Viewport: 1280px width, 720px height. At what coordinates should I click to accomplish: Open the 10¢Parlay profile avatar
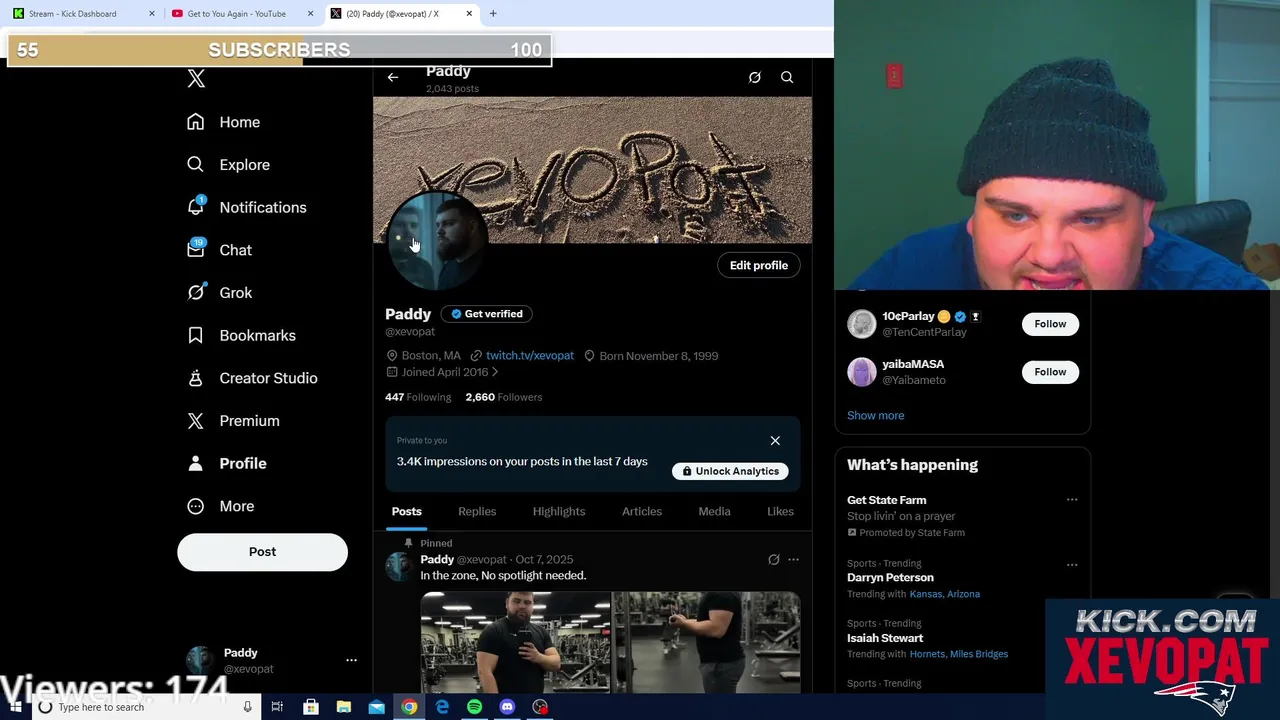tap(862, 324)
